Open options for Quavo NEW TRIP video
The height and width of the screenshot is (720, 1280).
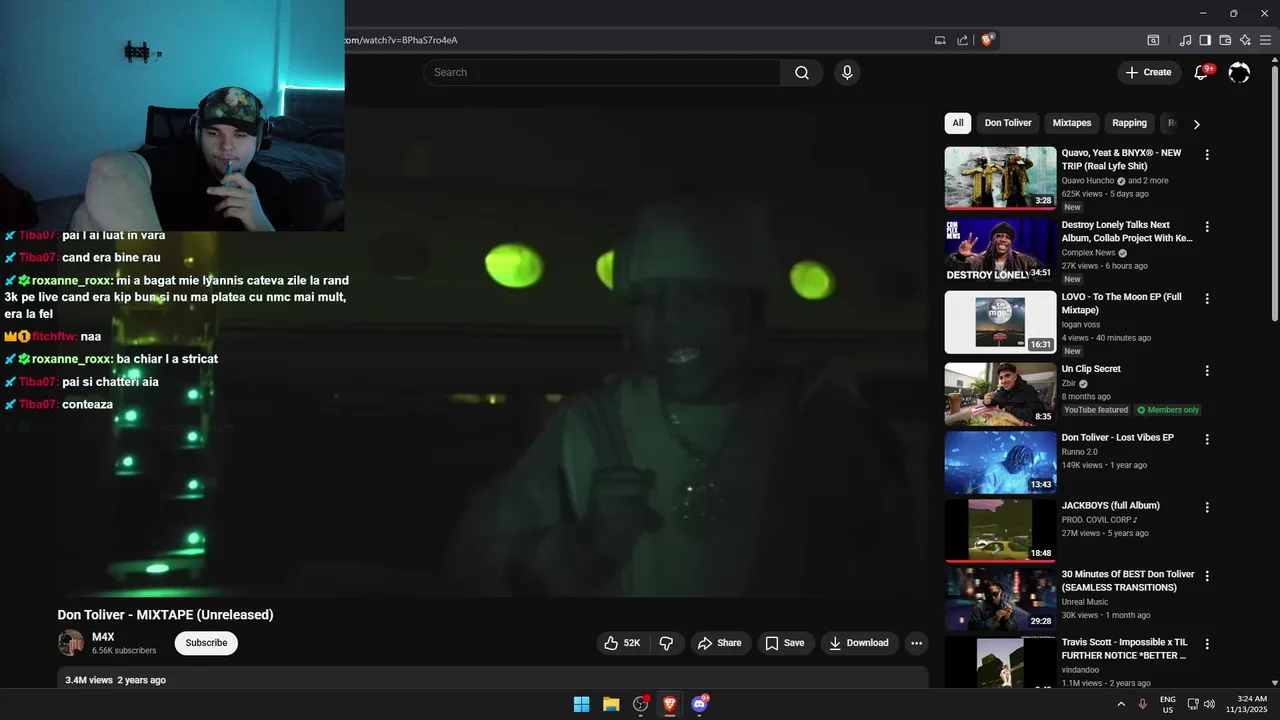tap(1207, 155)
